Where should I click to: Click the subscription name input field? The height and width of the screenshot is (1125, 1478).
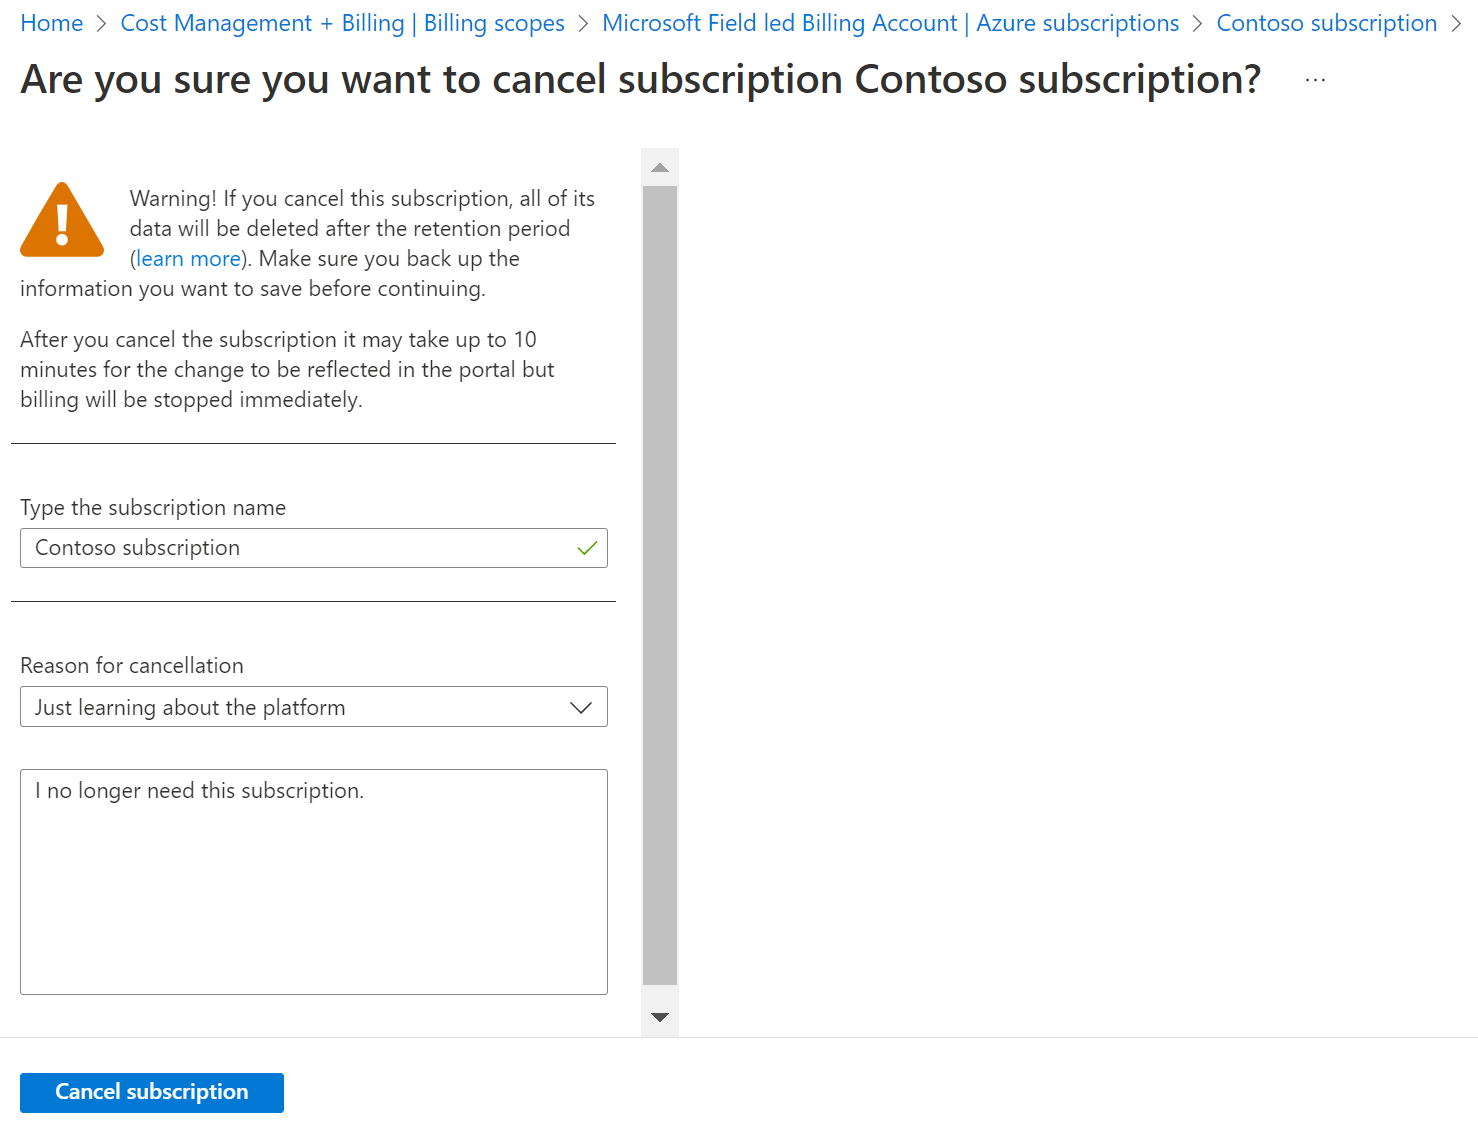pyautogui.click(x=300, y=548)
